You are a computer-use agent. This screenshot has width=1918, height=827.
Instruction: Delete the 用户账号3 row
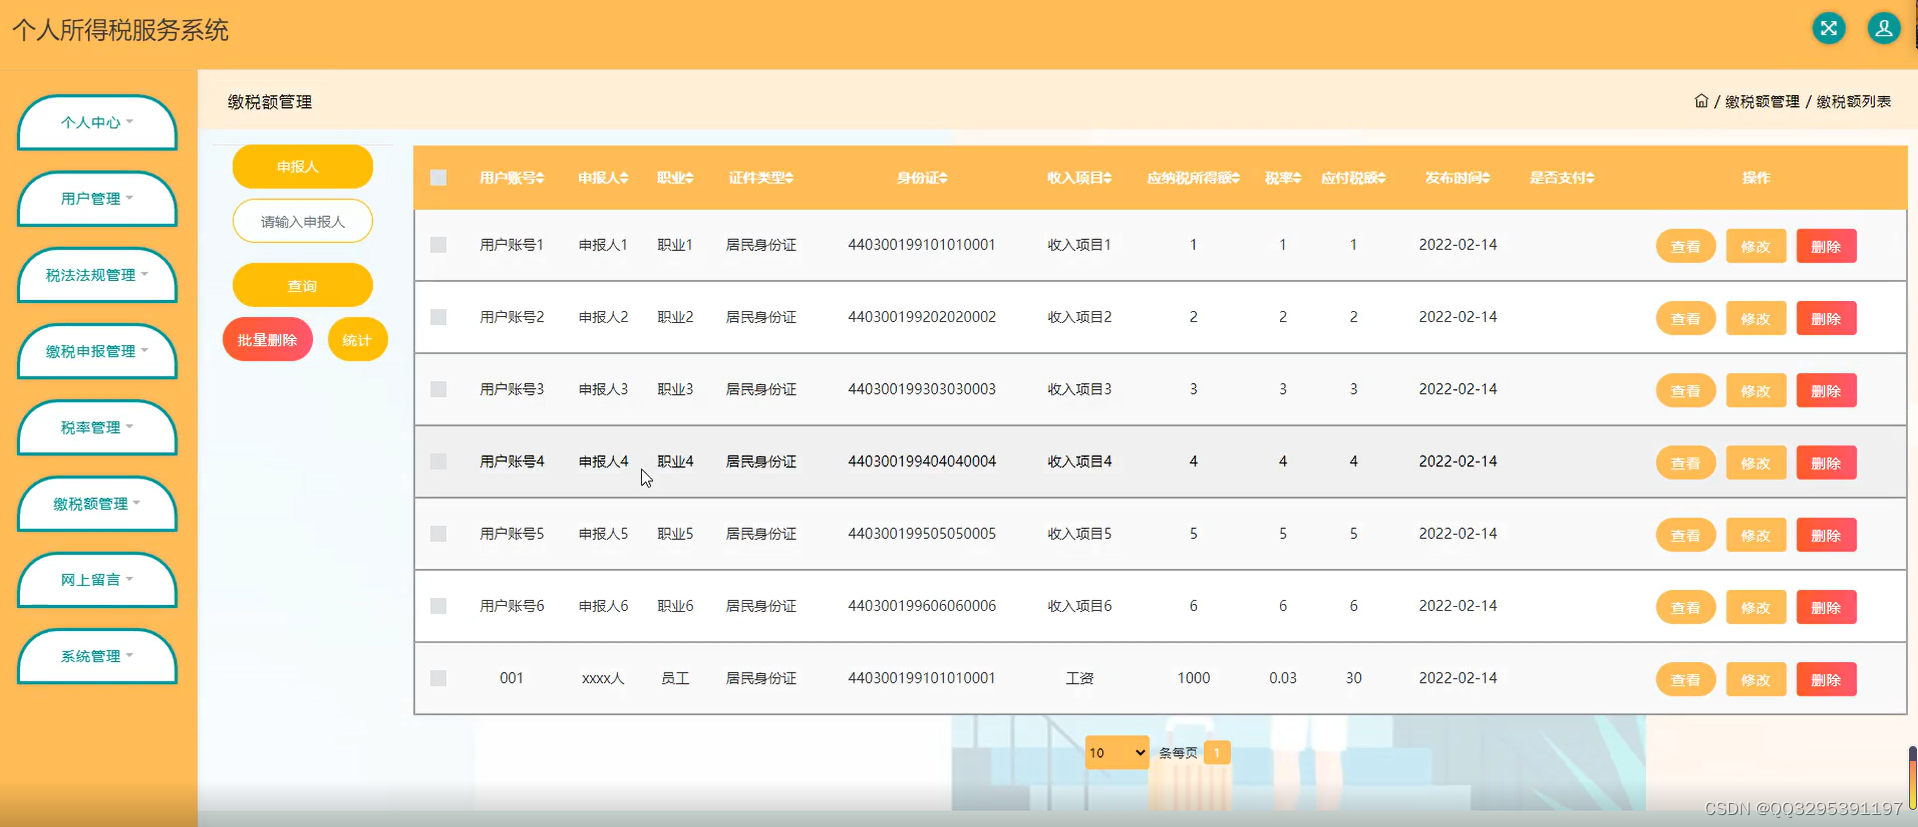click(1826, 391)
